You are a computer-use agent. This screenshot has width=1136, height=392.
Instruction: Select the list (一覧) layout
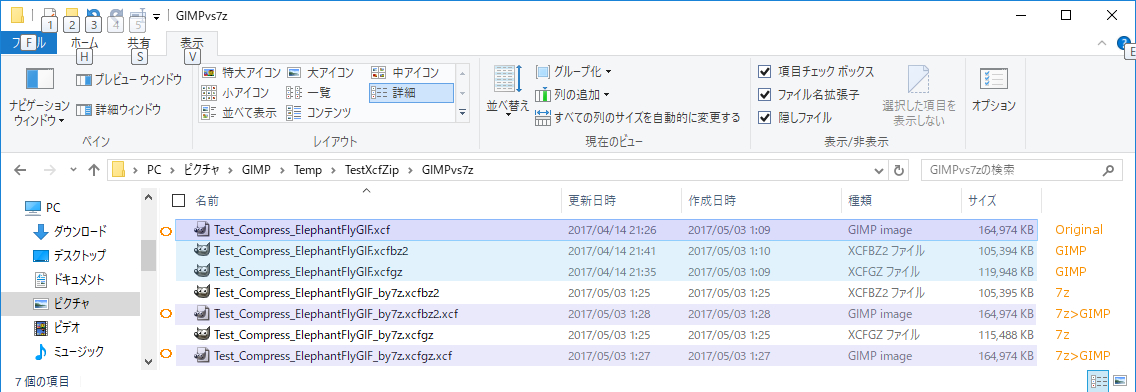[x=309, y=93]
